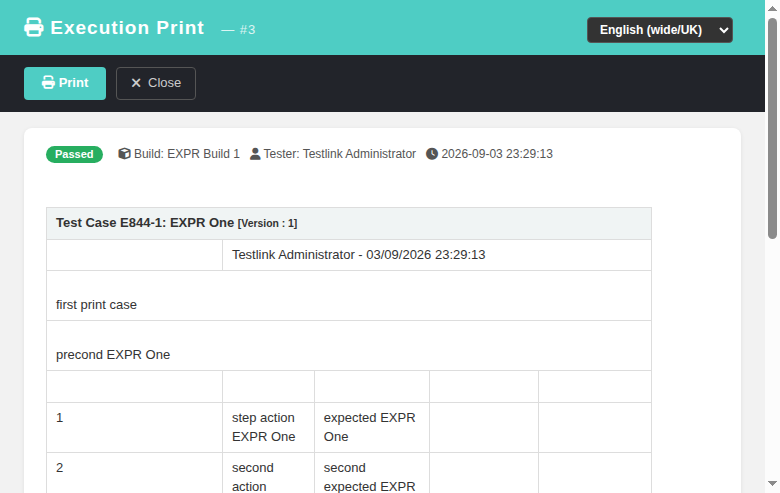Viewport: 780px width, 493px height.
Task: Click the vertical scrollbar thumb
Action: click(x=772, y=128)
